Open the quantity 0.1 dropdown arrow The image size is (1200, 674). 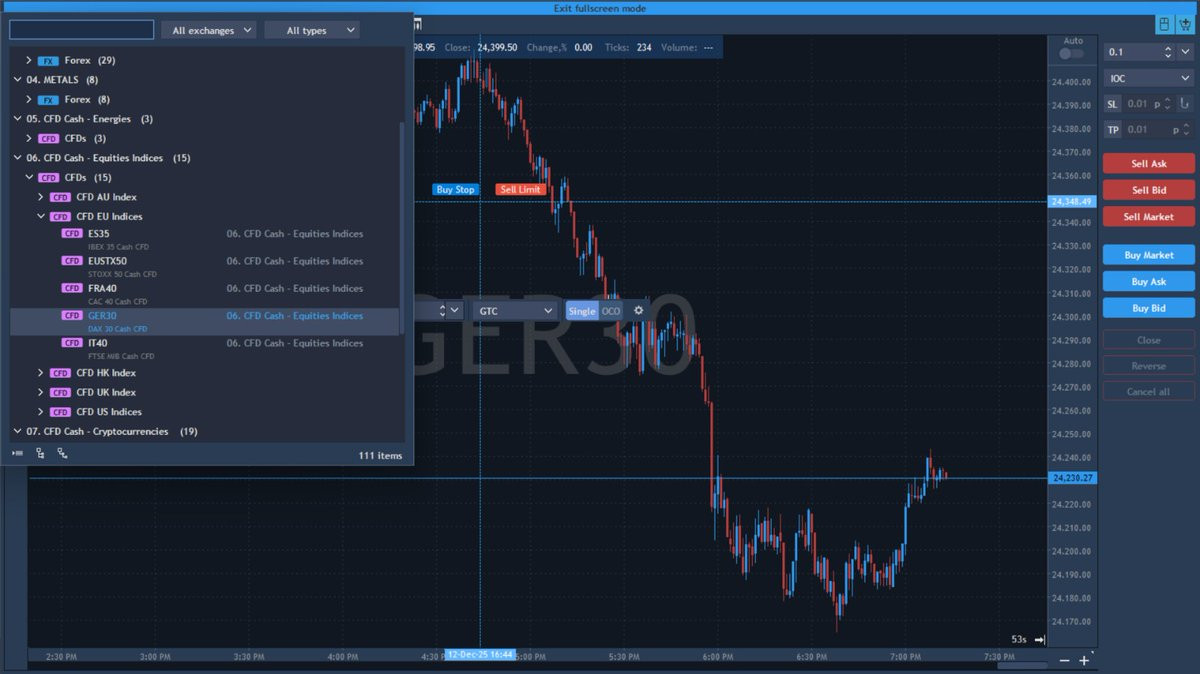1185,52
